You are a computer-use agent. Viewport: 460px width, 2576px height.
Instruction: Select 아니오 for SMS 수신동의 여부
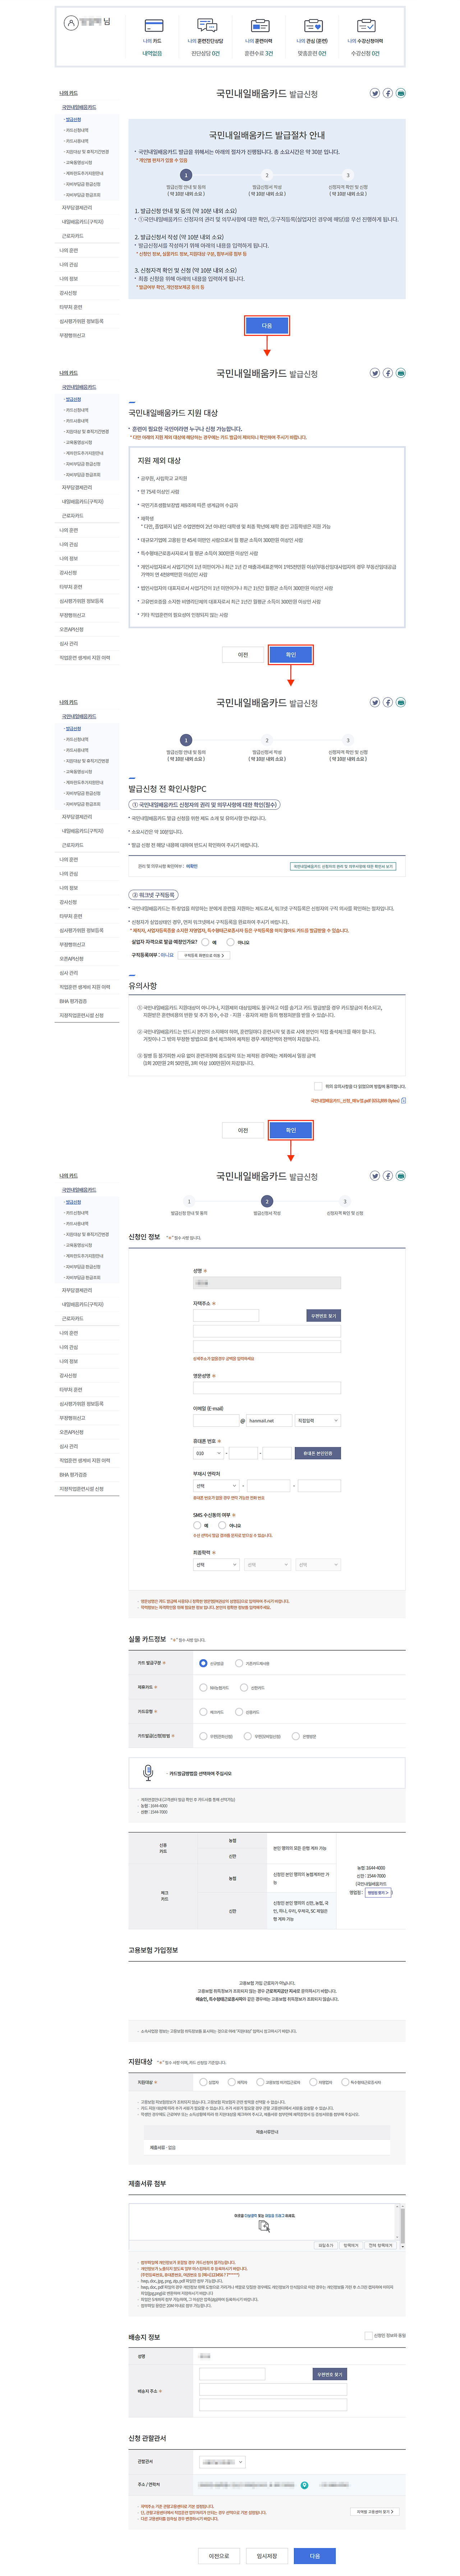tap(222, 1525)
